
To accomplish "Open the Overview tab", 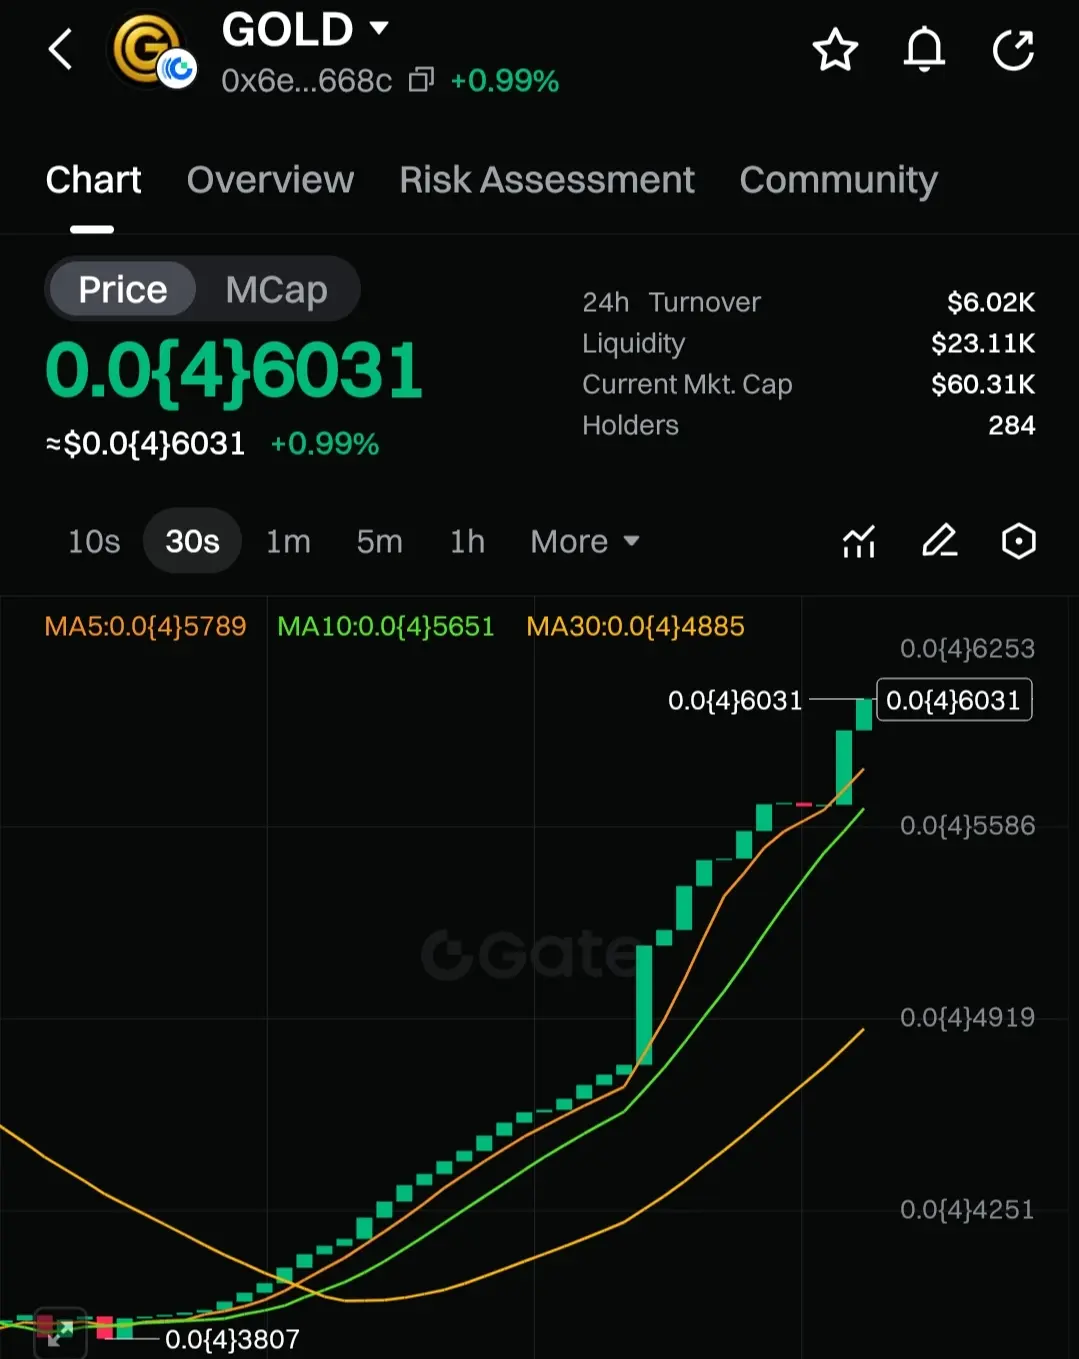I will coord(270,180).
